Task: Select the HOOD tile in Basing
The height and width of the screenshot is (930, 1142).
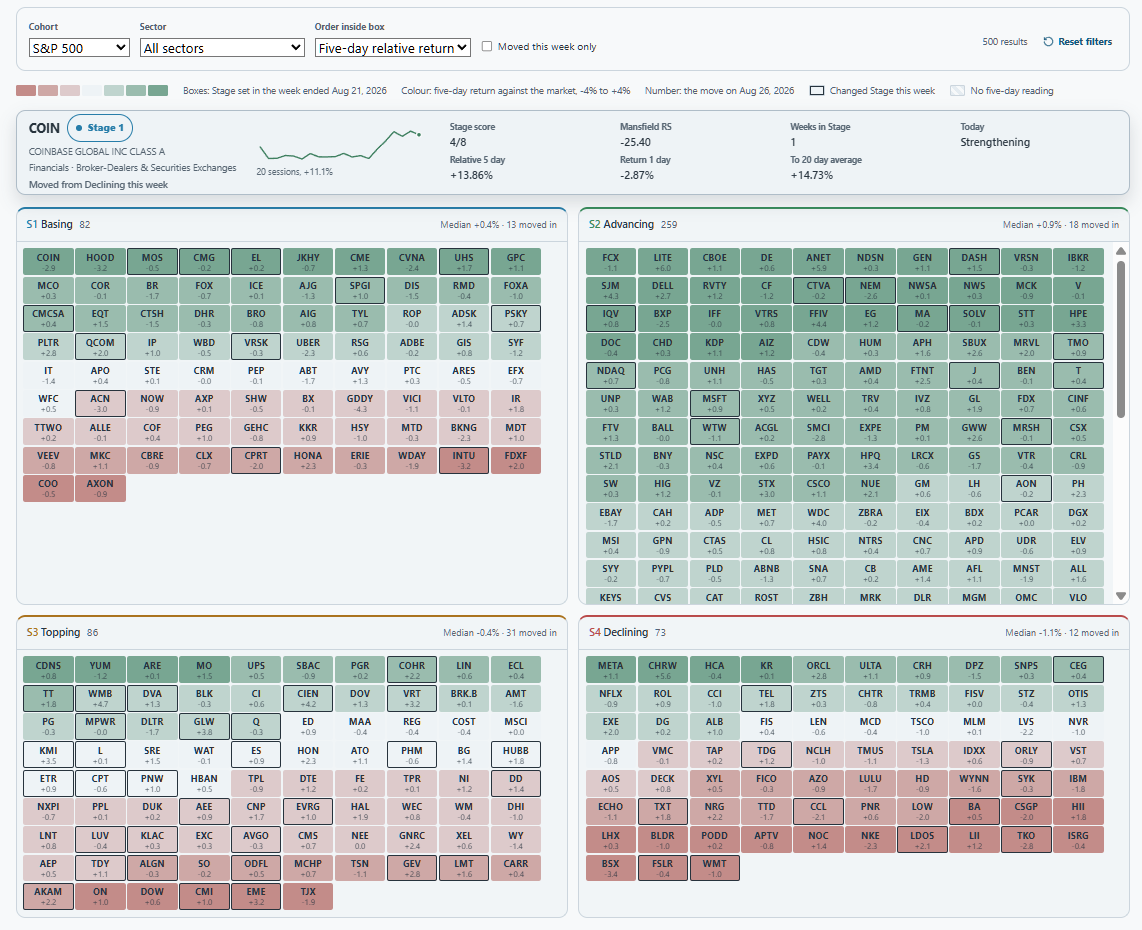Action: point(101,262)
